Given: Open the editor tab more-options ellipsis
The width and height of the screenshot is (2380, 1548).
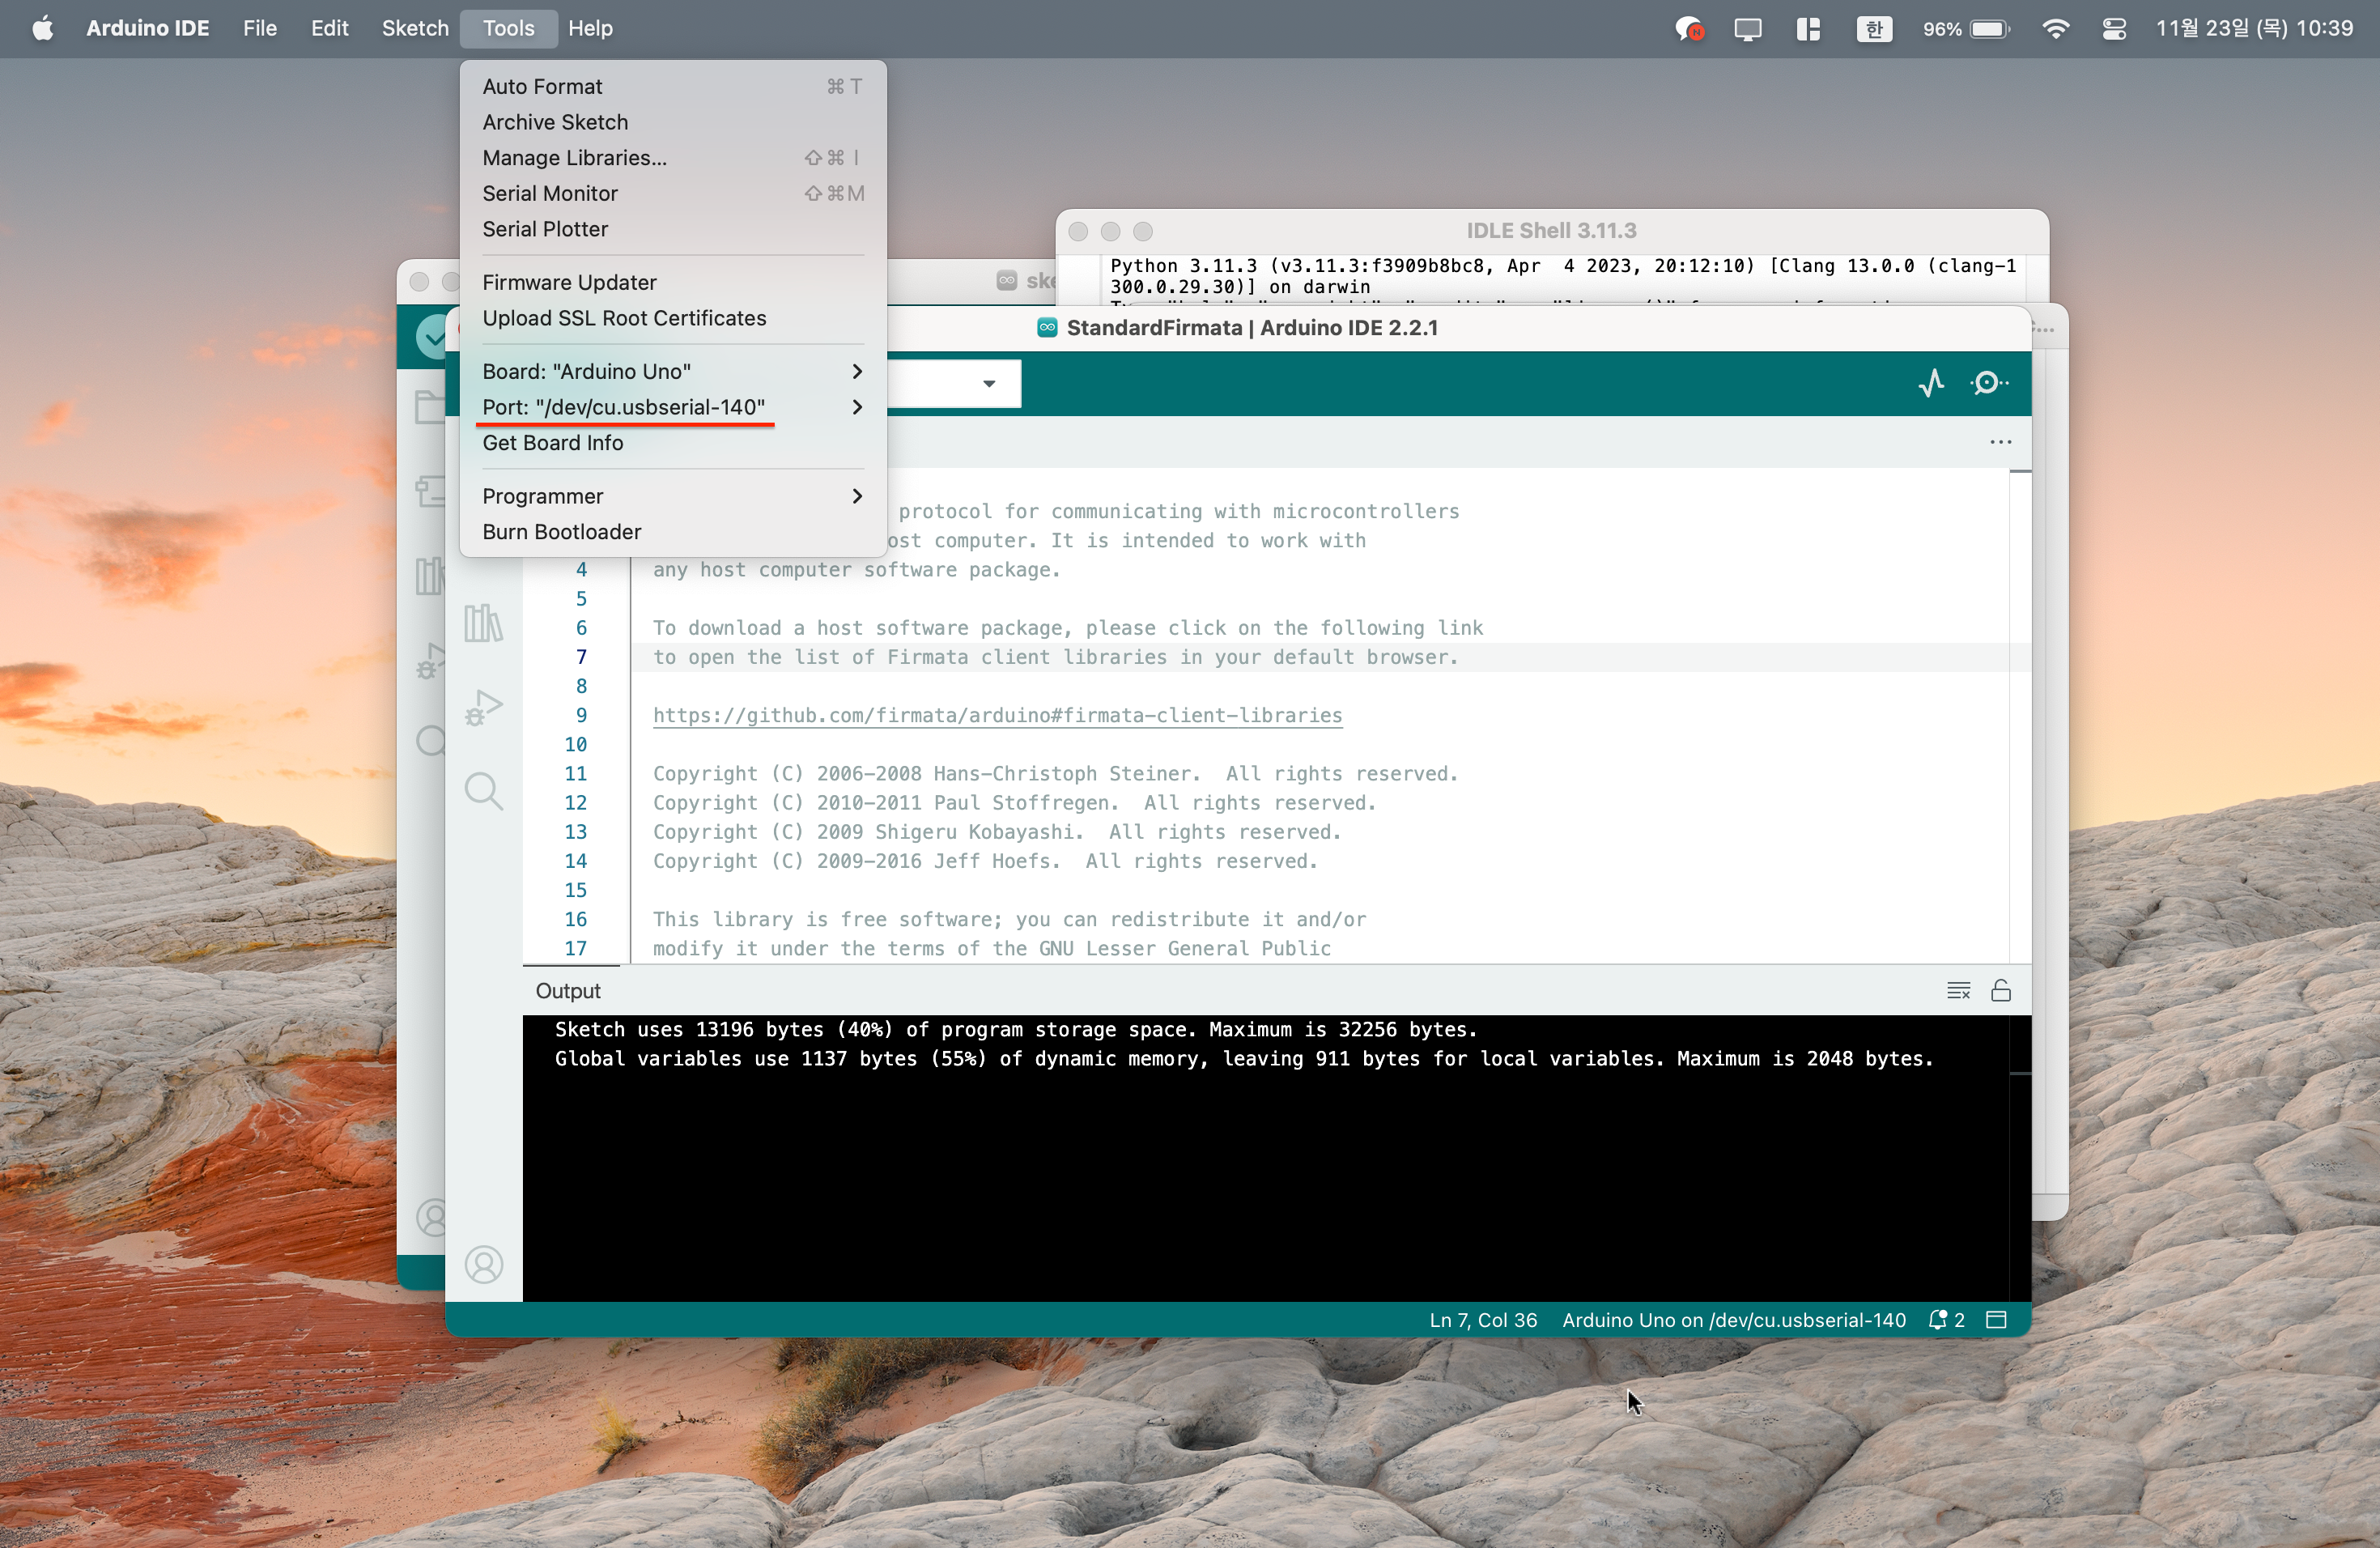Looking at the screenshot, I should 2000,442.
